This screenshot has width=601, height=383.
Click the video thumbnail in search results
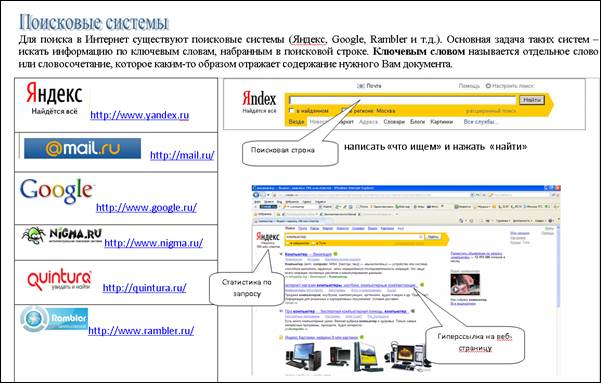[465, 284]
